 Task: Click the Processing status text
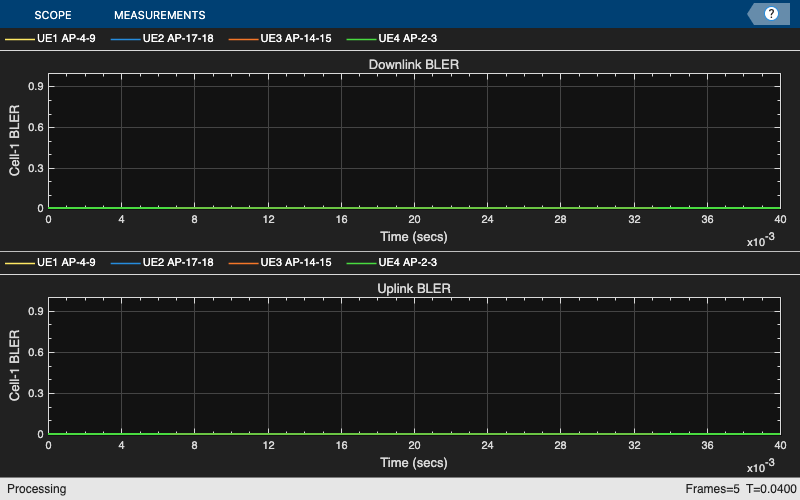tap(37, 489)
